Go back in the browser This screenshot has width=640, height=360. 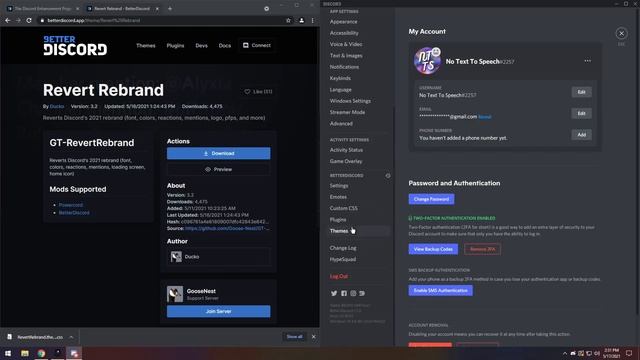(x=8, y=20)
